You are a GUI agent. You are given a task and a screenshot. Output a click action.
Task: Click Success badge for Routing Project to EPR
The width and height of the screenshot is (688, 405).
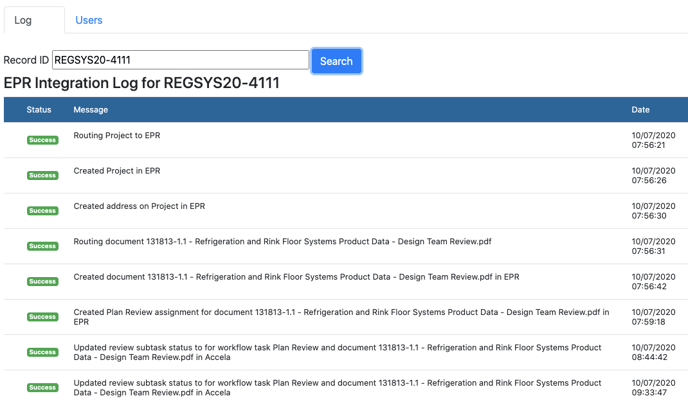click(42, 141)
